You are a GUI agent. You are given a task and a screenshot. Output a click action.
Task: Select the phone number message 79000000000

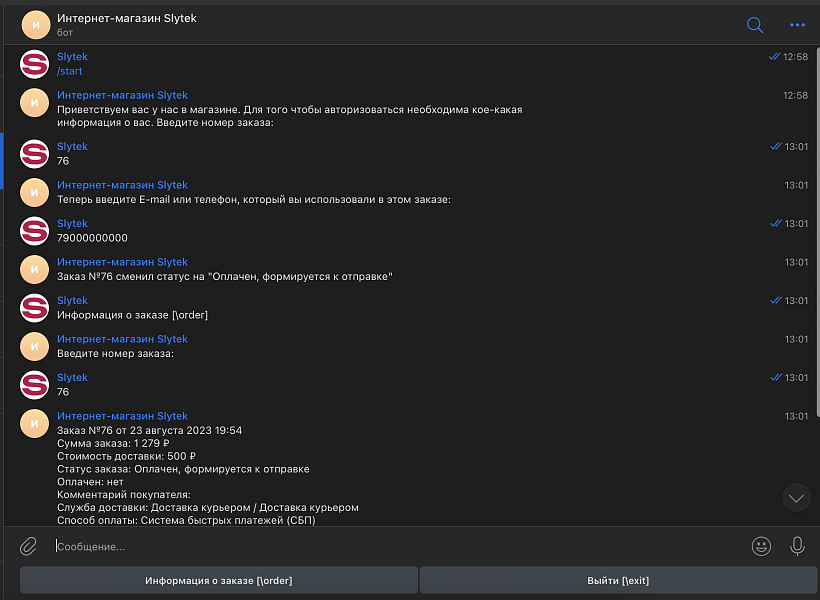pos(92,238)
